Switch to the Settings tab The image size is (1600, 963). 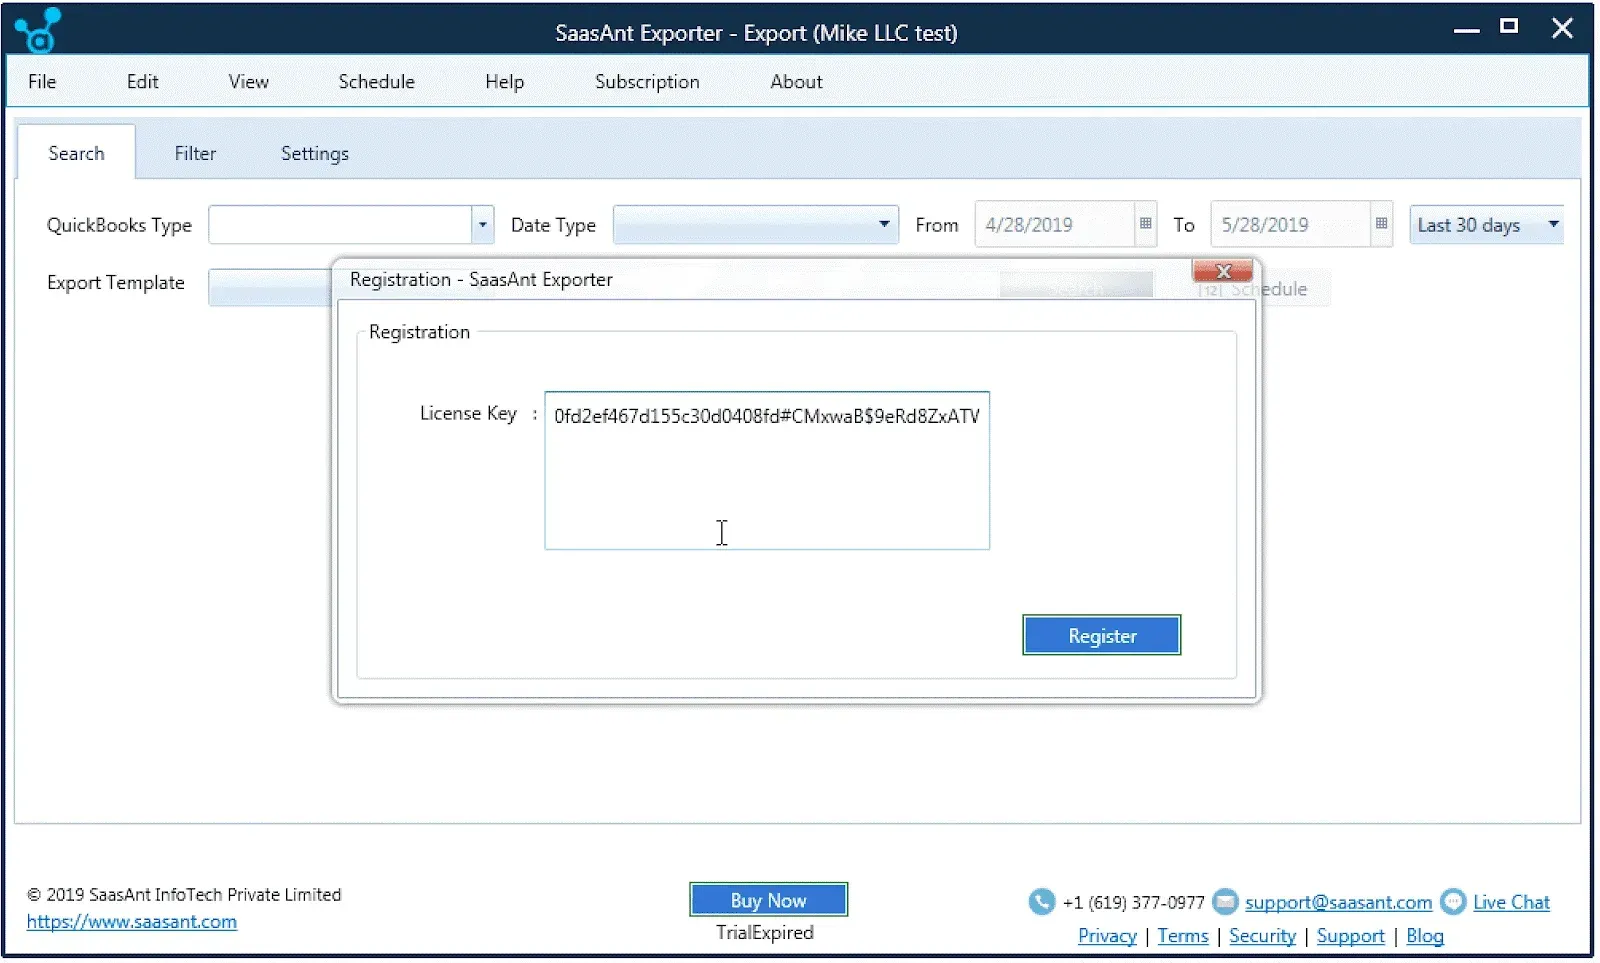coord(314,153)
